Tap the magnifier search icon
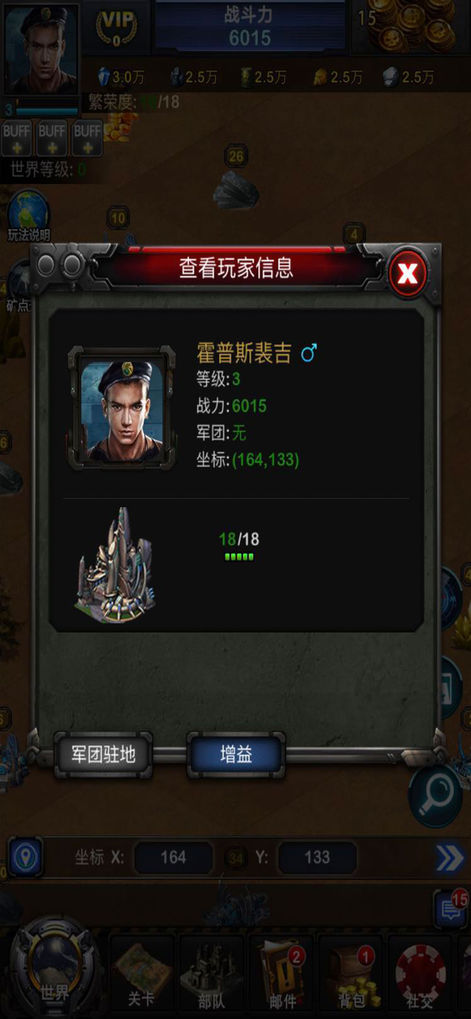The width and height of the screenshot is (471, 1019). click(435, 794)
